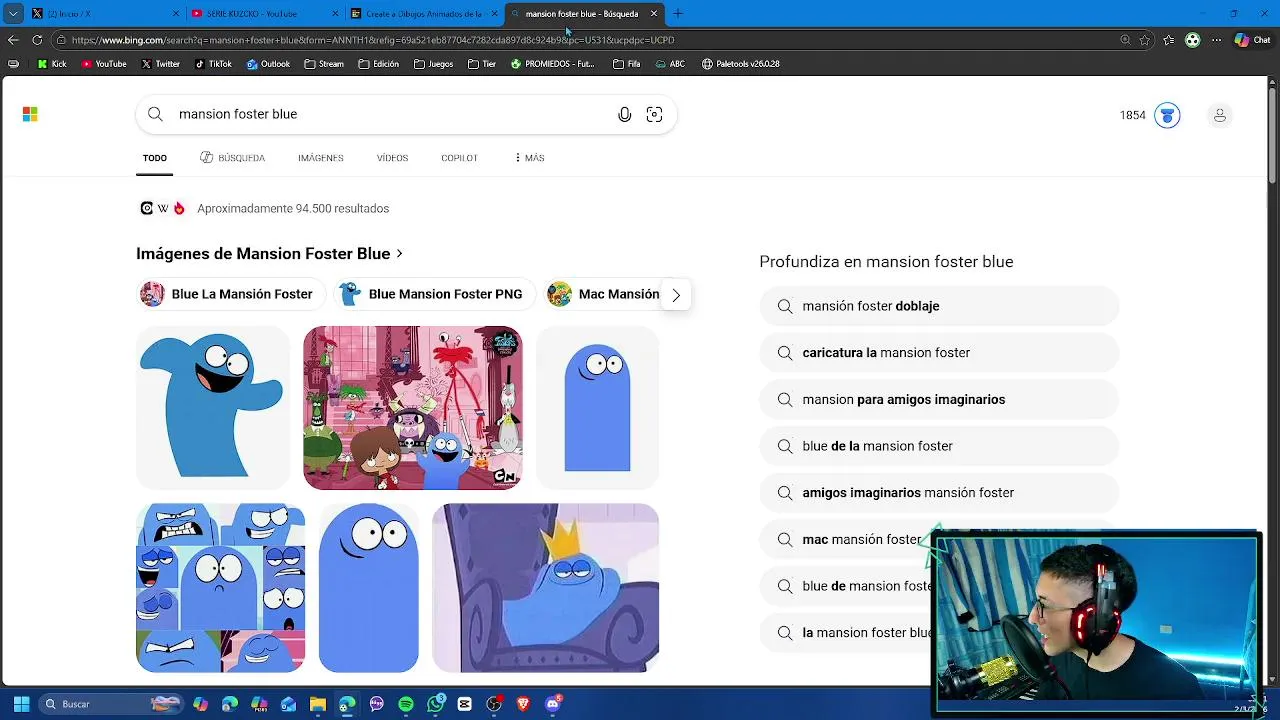Search suggestion amigos imaginarios mansión foster
Viewport: 1280px width, 720px height.
tap(939, 493)
